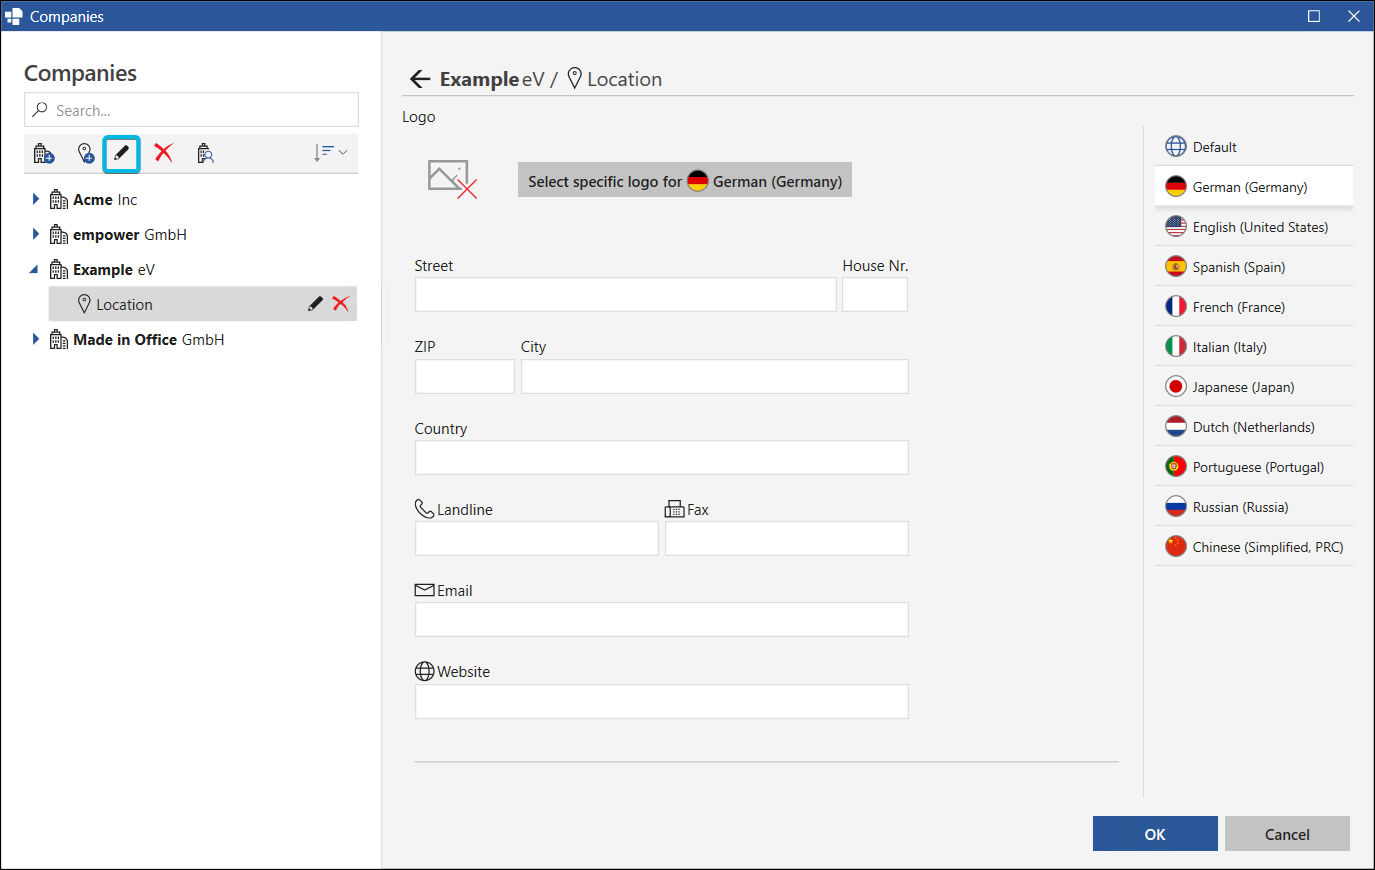Screen dimensions: 1375x870
Task: Click the Fax input field
Action: coord(787,538)
